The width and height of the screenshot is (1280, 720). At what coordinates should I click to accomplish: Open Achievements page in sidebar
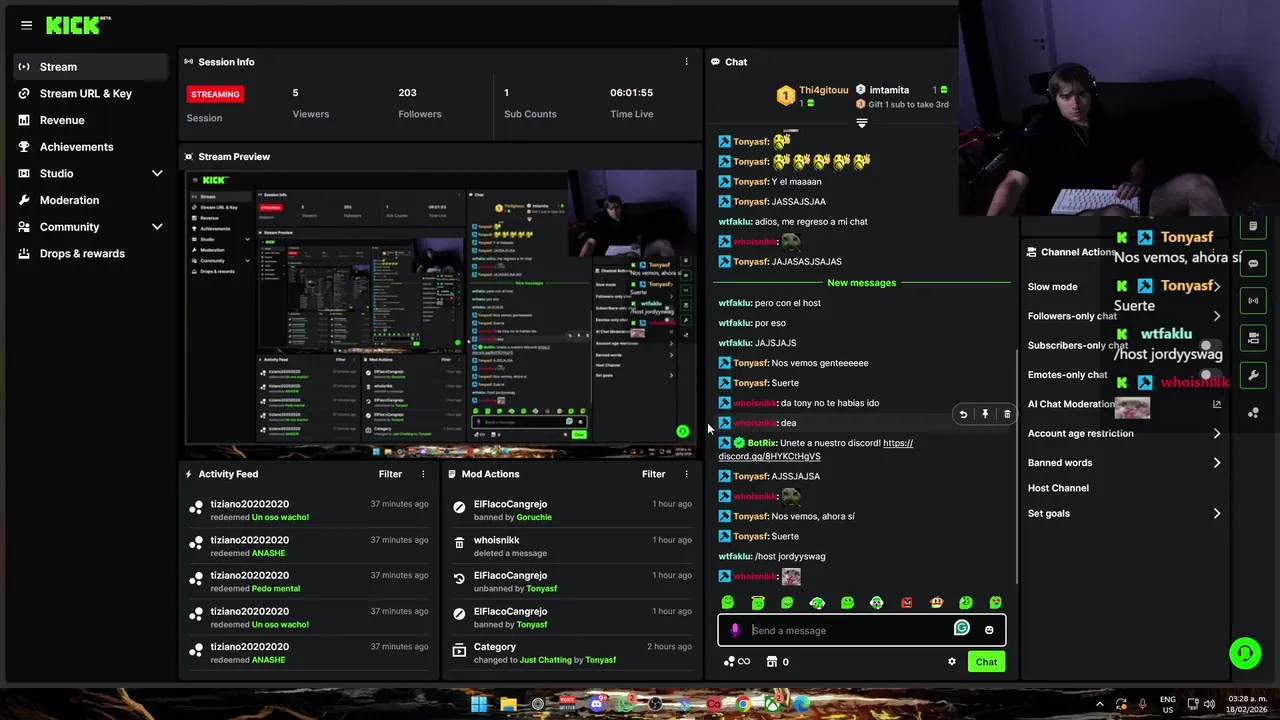91,147
